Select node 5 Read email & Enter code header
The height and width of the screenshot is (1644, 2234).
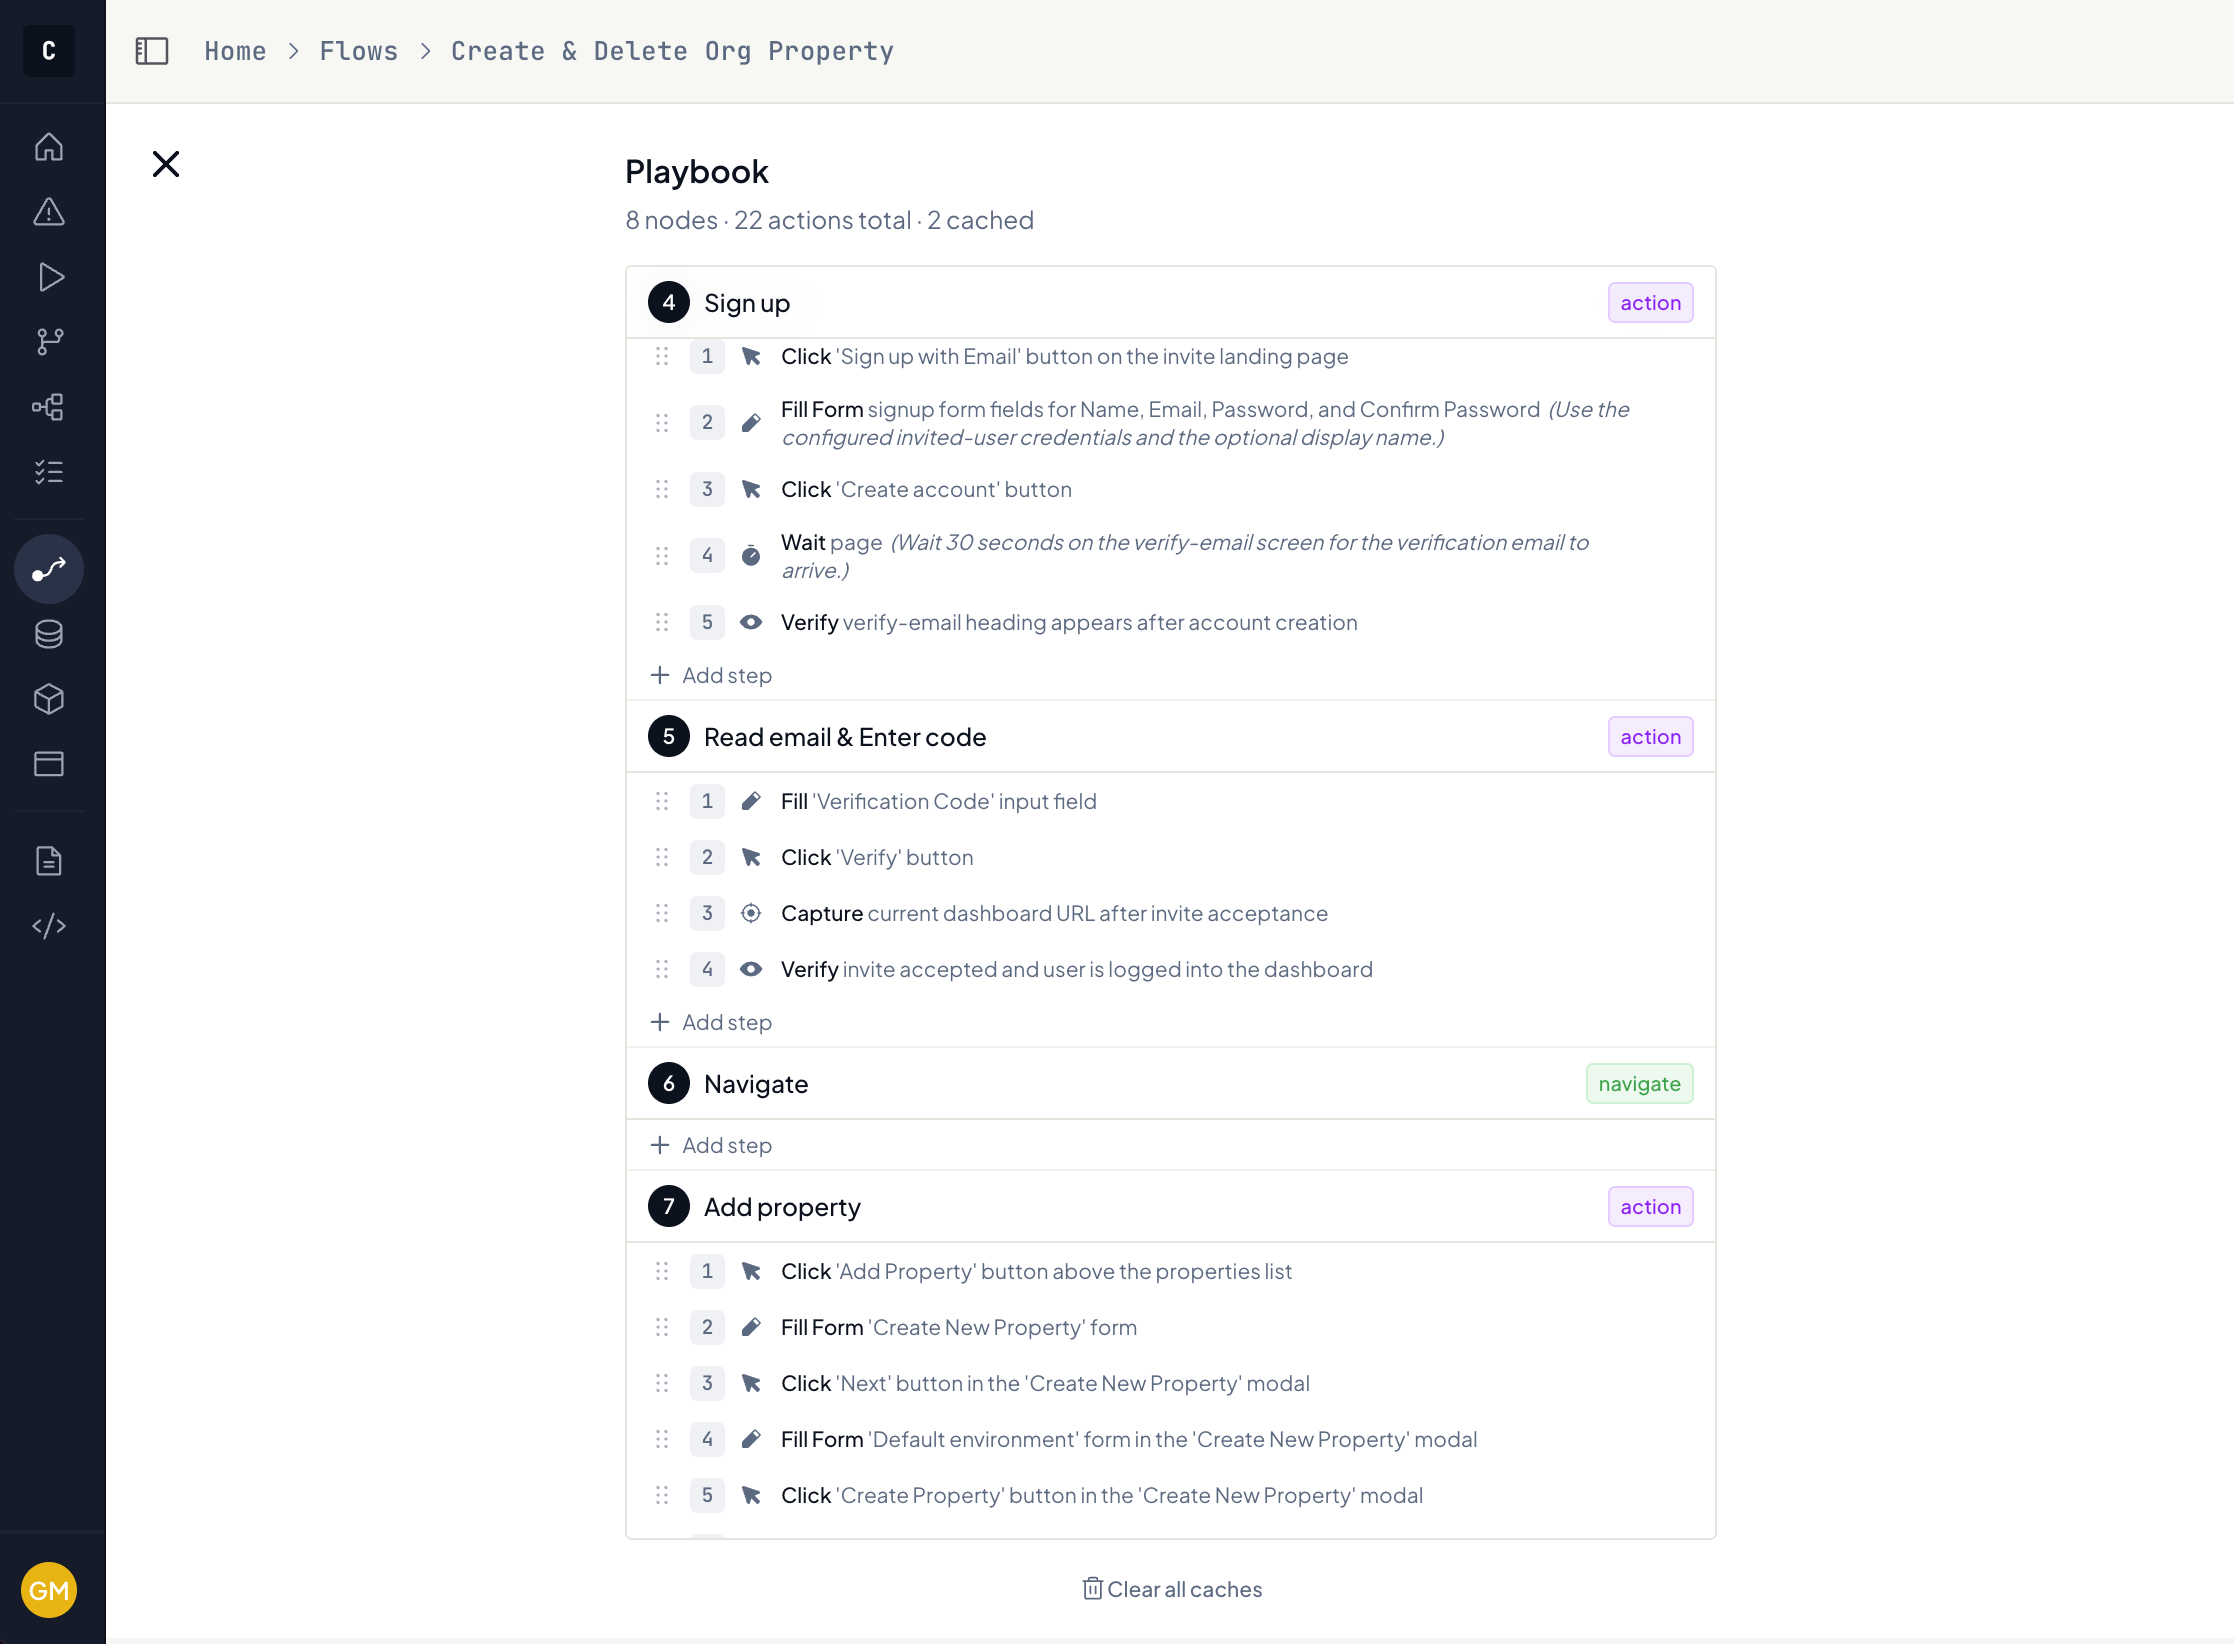point(1170,737)
